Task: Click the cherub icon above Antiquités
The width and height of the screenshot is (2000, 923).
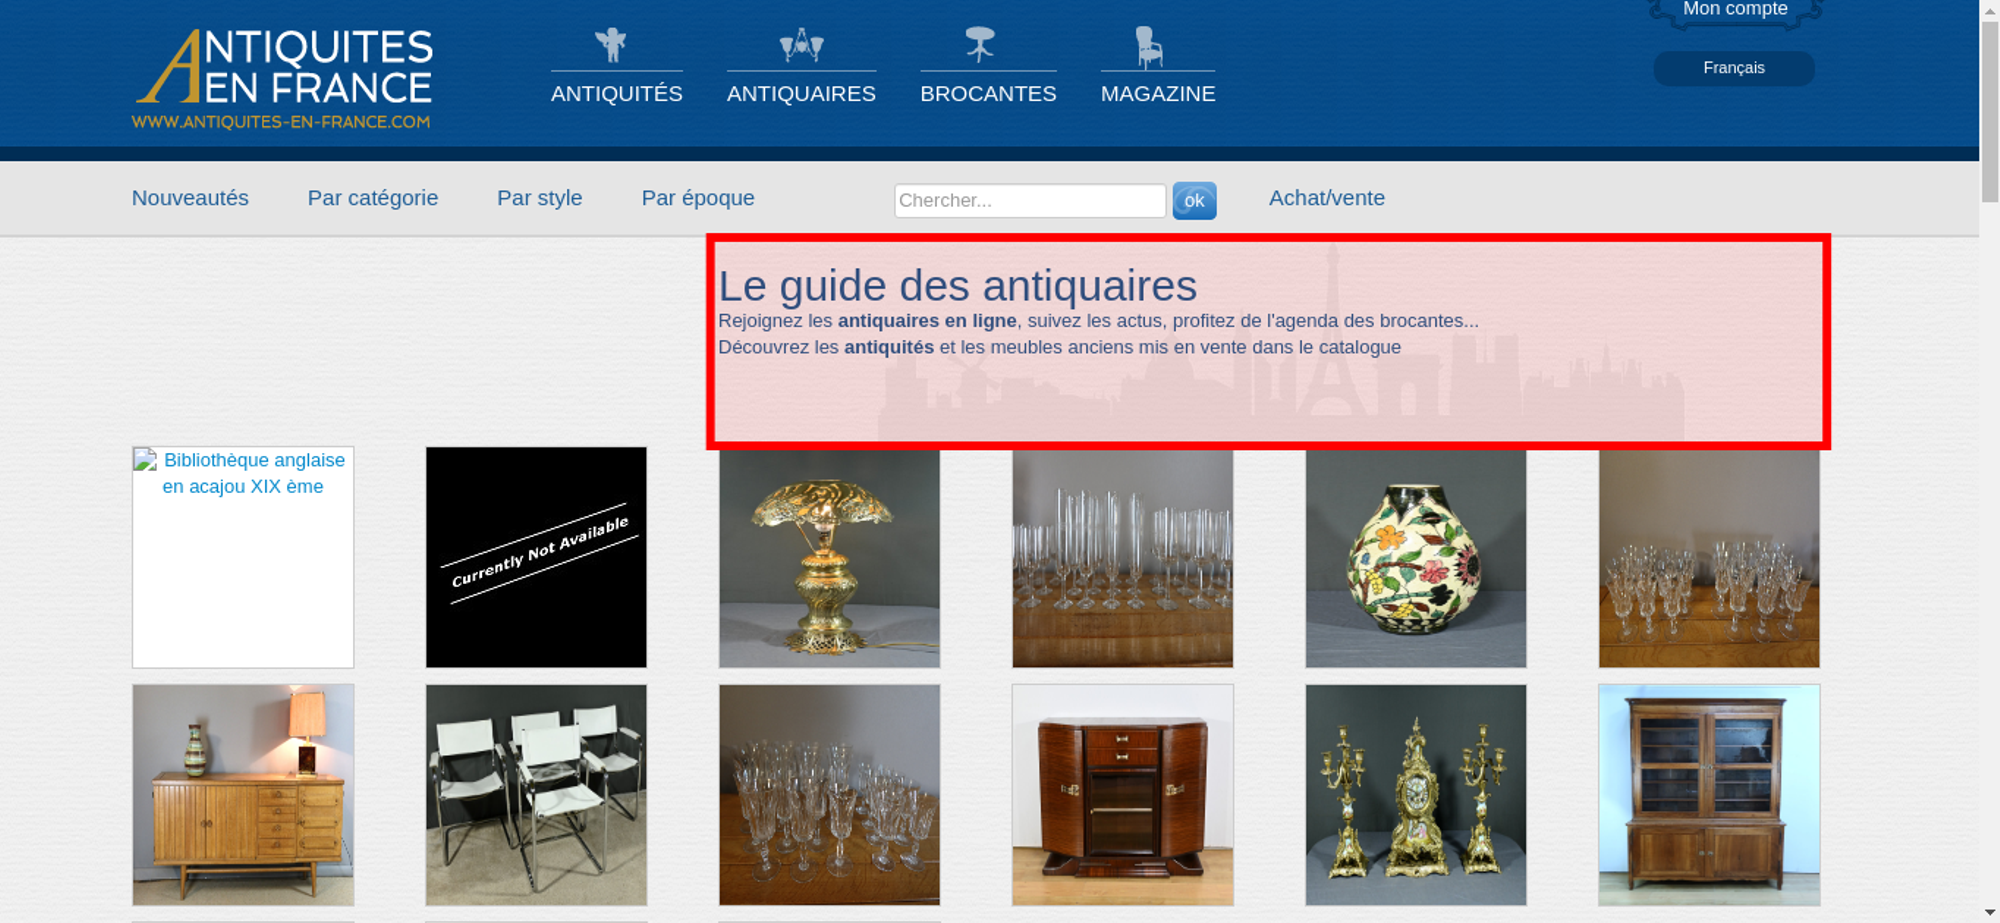Action: coord(611,45)
